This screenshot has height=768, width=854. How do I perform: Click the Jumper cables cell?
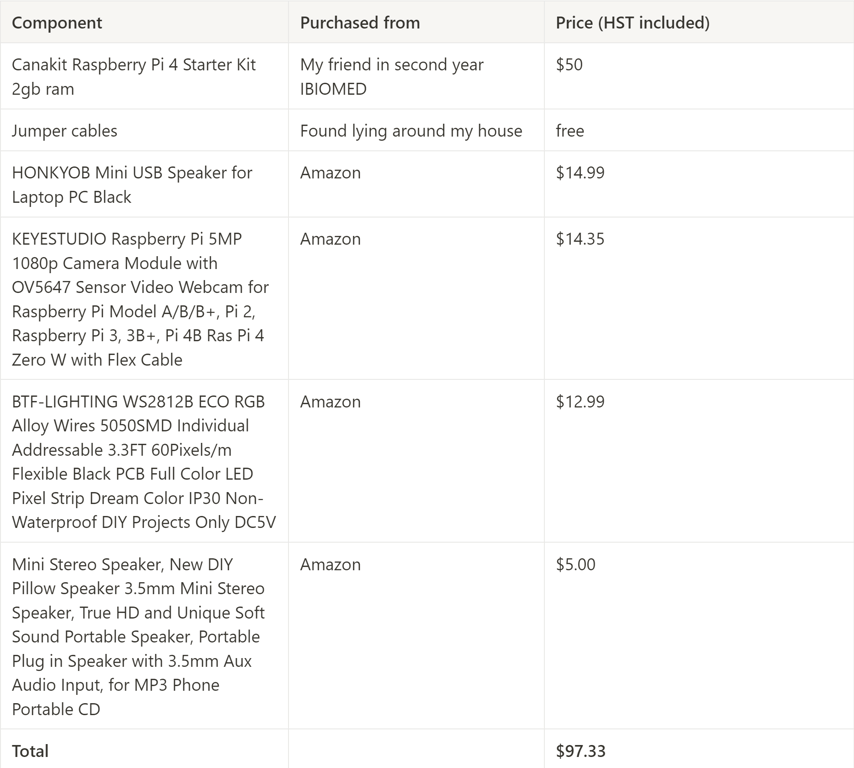(65, 131)
